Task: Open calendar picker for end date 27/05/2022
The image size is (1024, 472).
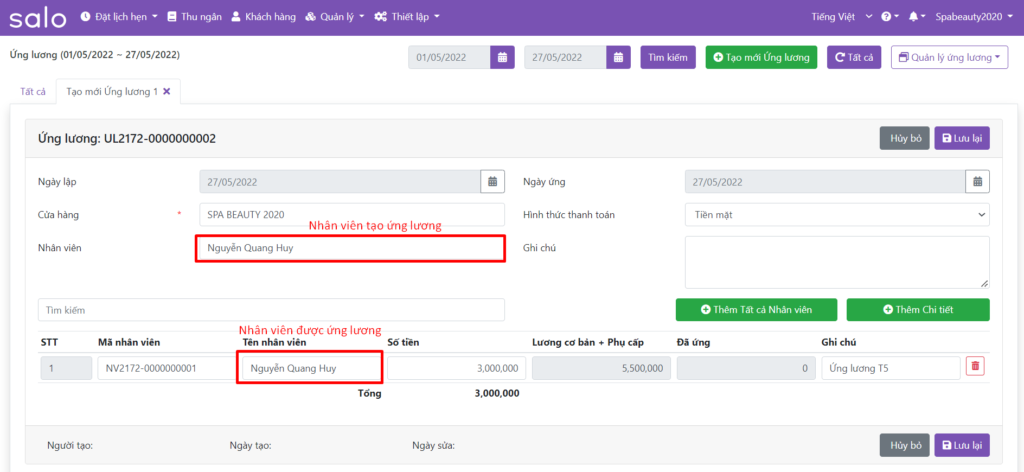Action: tap(619, 57)
